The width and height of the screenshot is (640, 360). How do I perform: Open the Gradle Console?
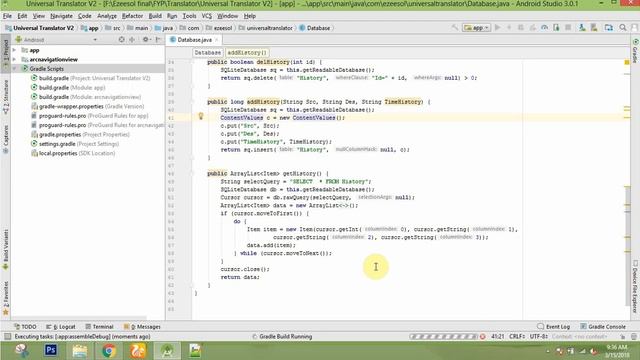coord(603,327)
